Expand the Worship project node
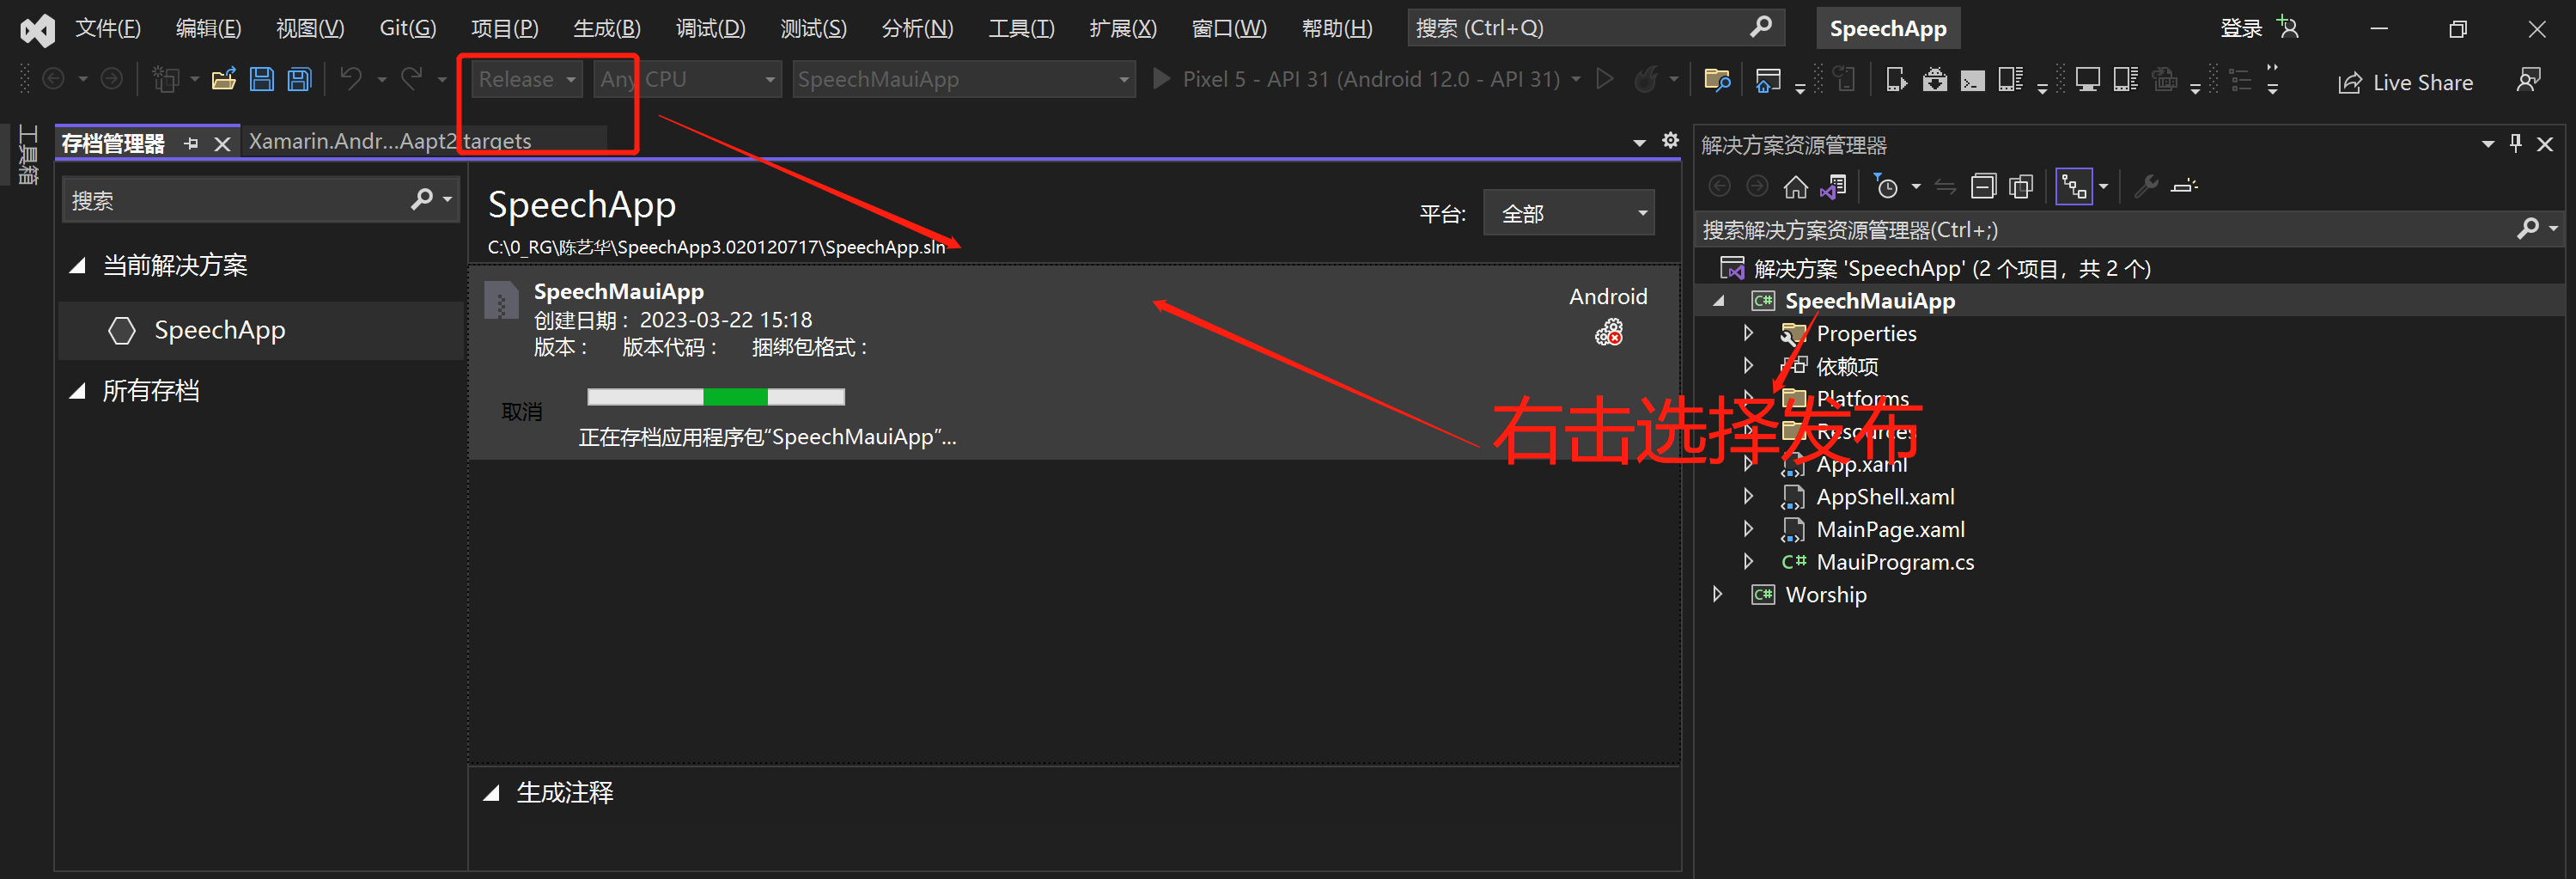Screen dimensions: 2576x879 [x=1718, y=594]
